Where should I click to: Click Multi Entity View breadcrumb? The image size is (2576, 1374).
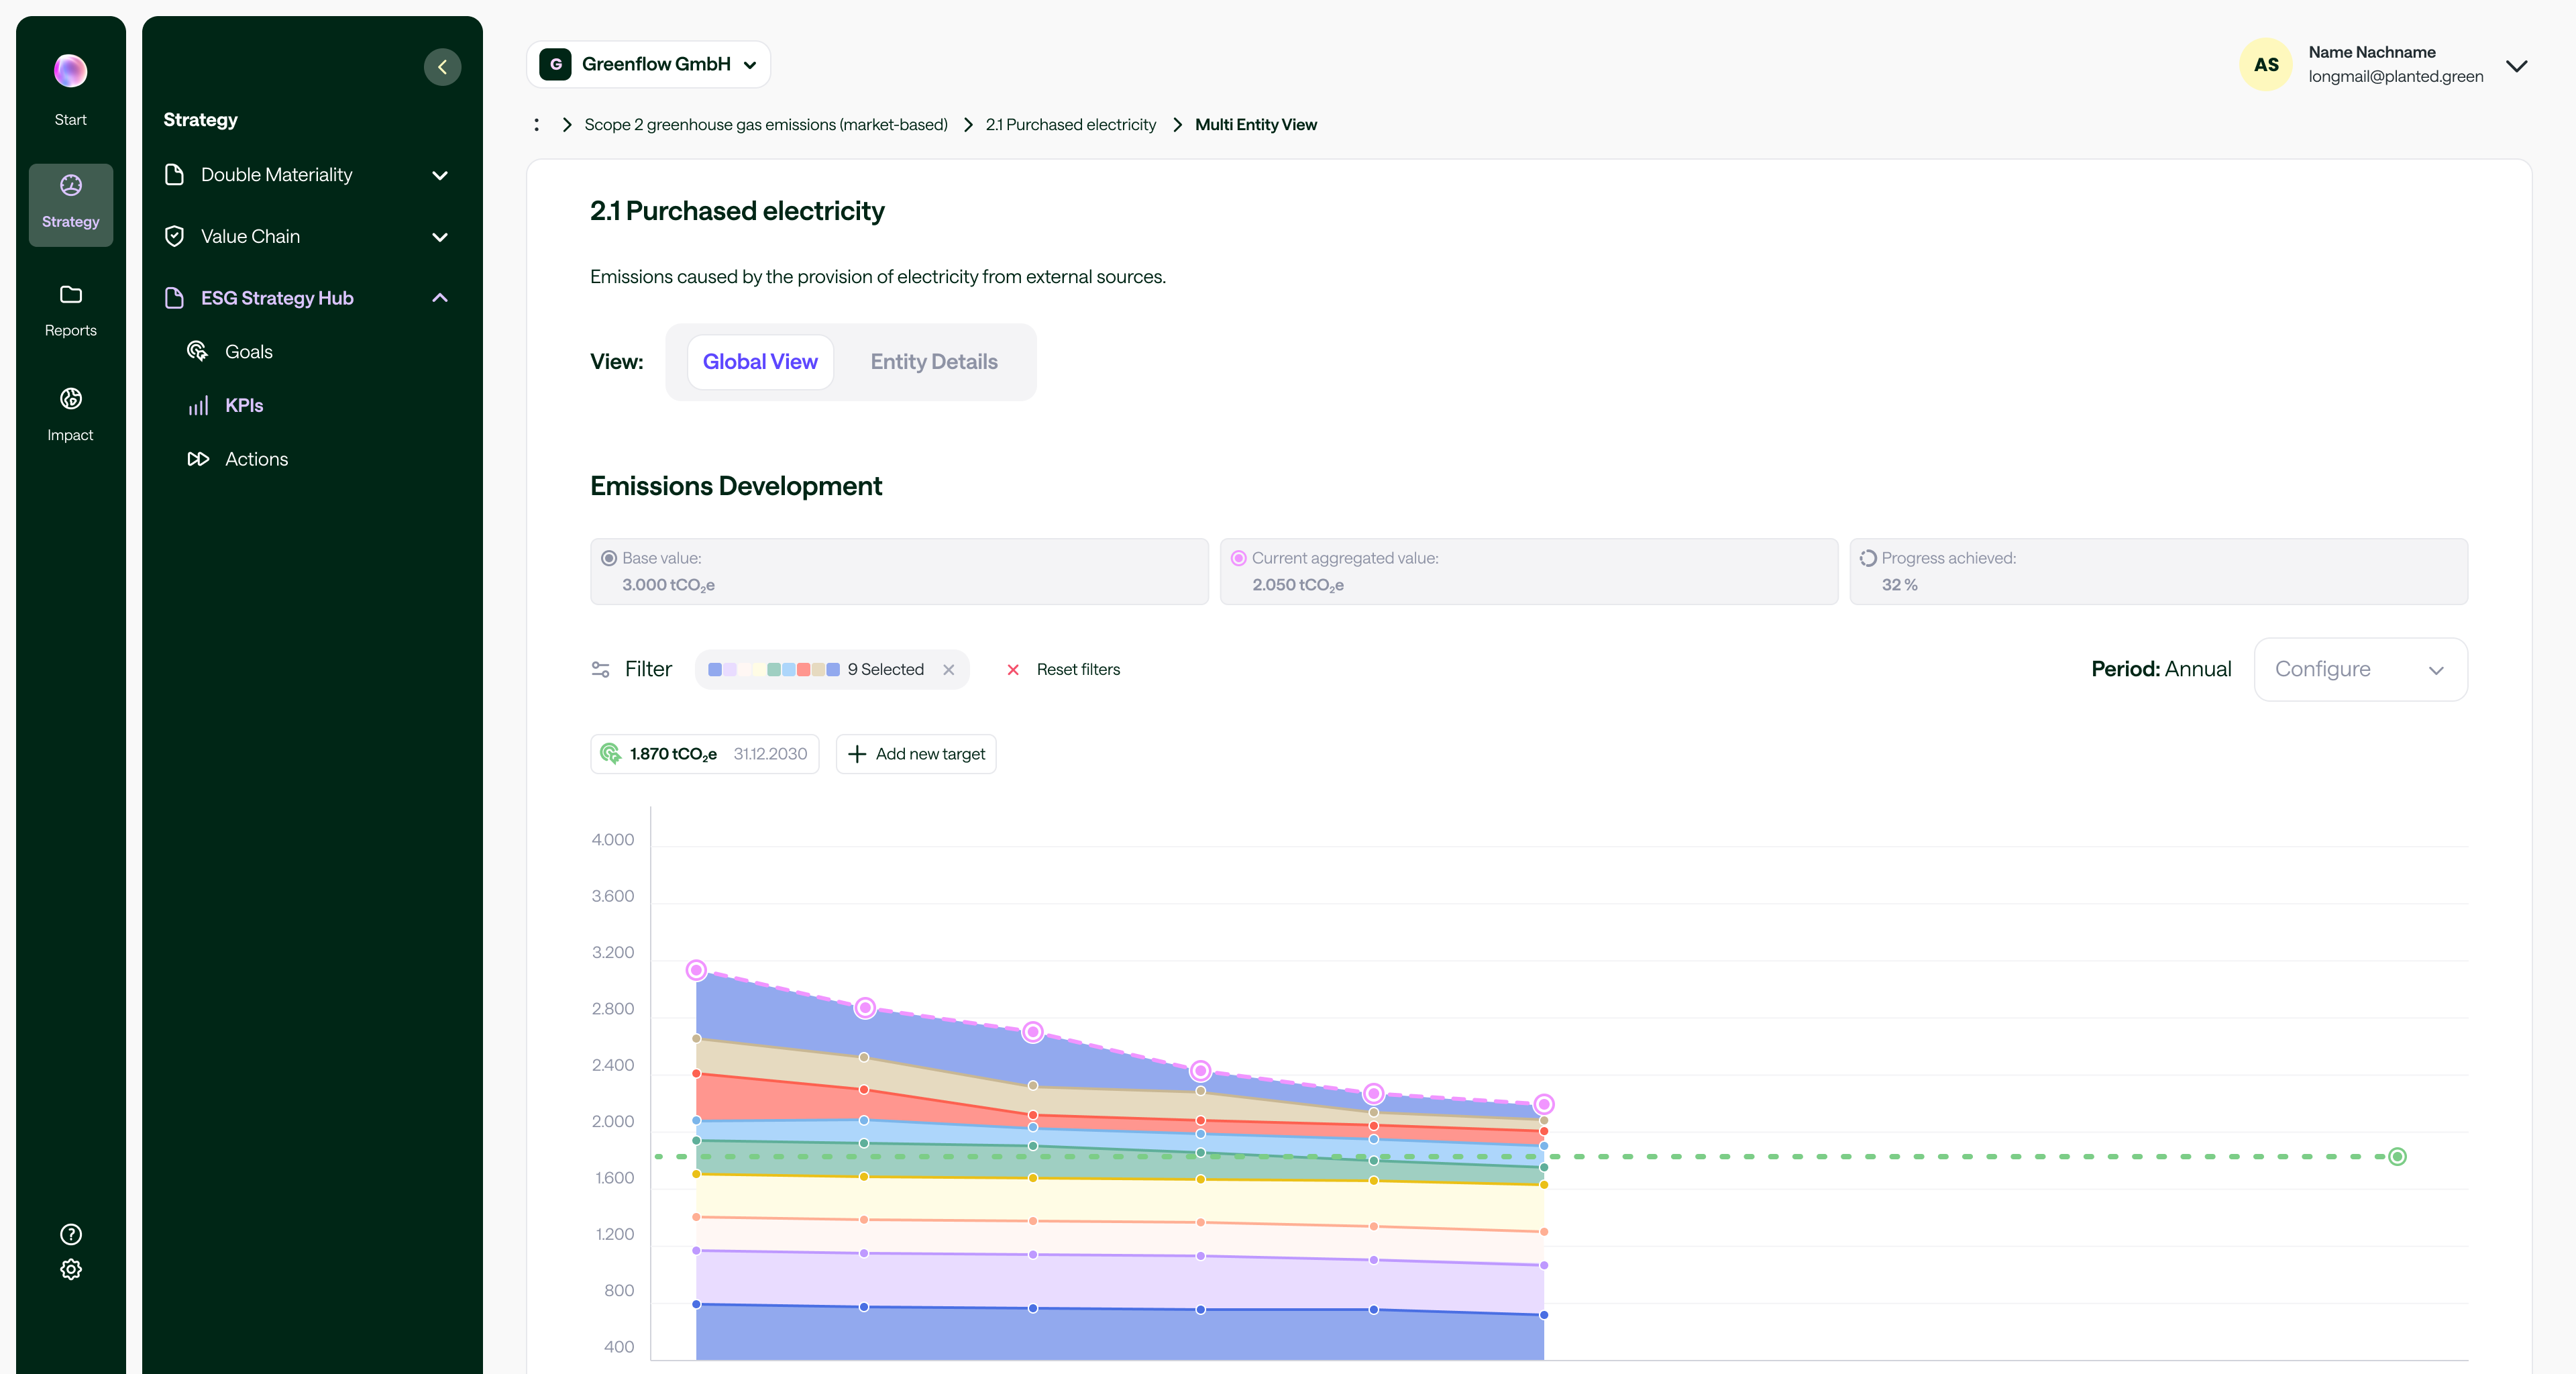(1256, 125)
